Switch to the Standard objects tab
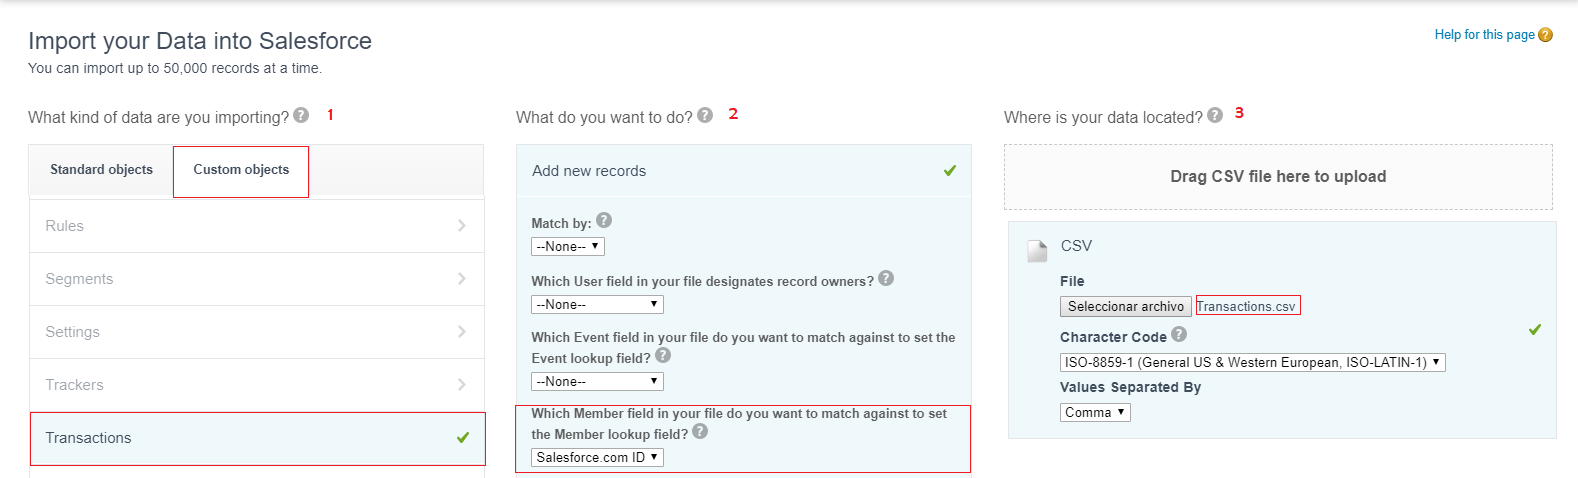 tap(102, 170)
